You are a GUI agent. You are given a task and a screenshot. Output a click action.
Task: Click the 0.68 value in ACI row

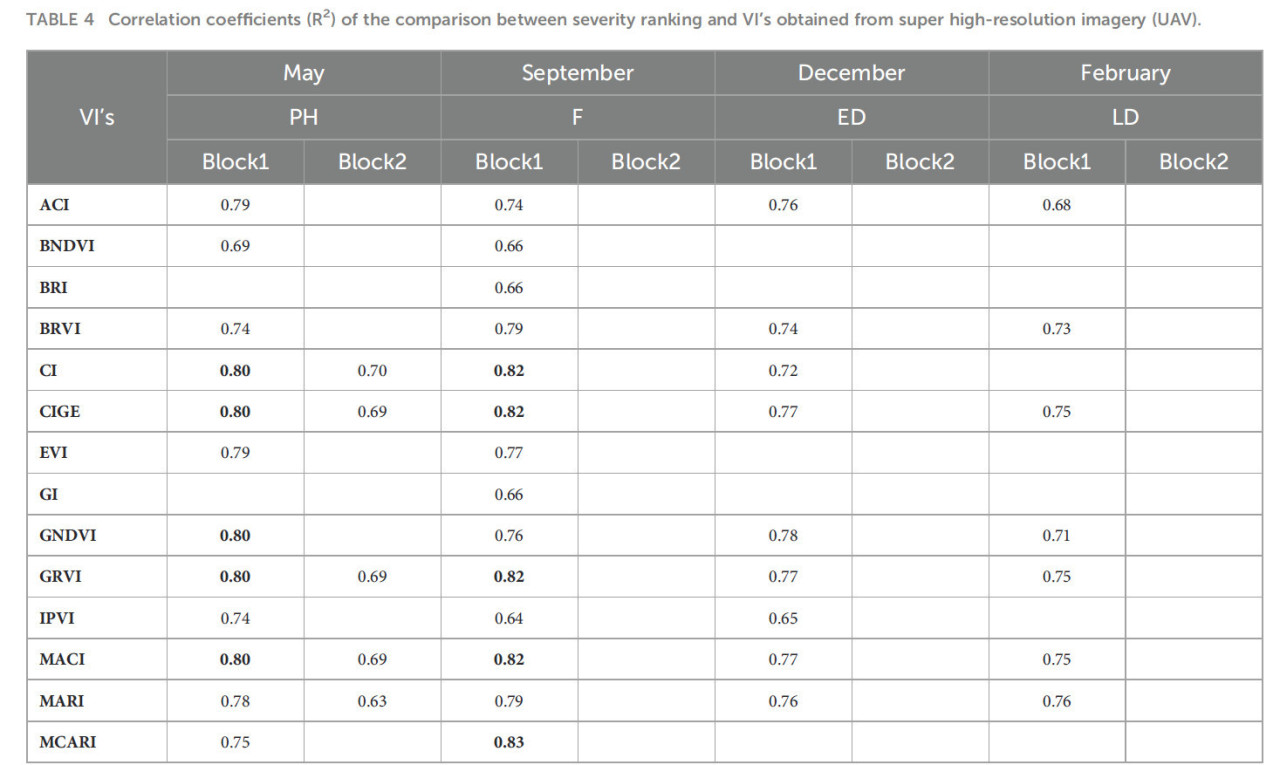point(1056,205)
